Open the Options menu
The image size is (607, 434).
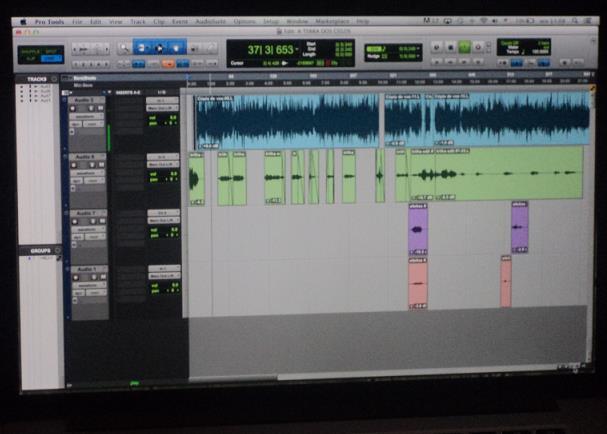pyautogui.click(x=244, y=22)
